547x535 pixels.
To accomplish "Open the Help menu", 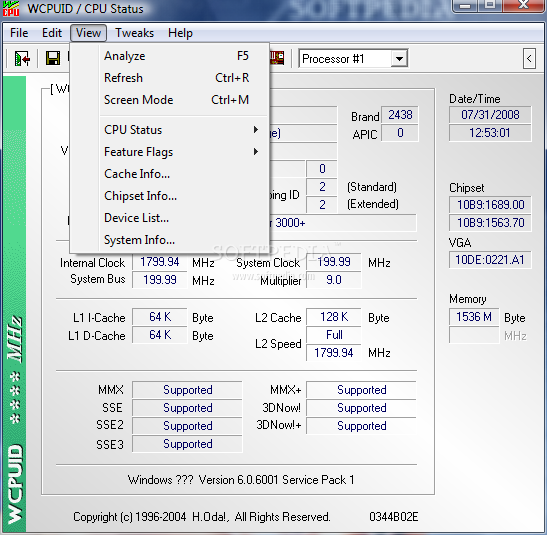I will point(180,33).
